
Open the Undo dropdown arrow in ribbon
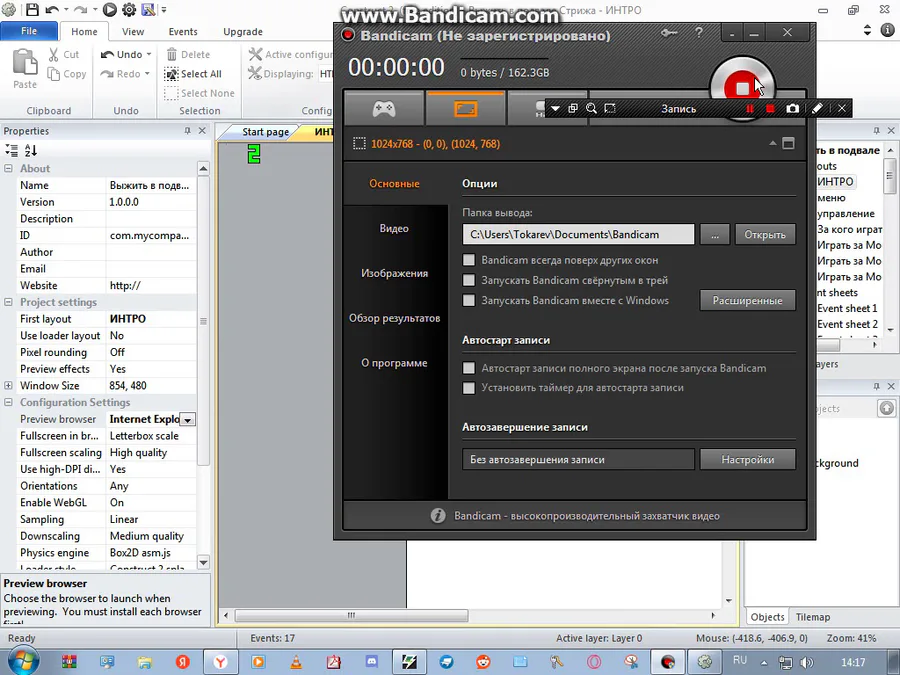149,54
